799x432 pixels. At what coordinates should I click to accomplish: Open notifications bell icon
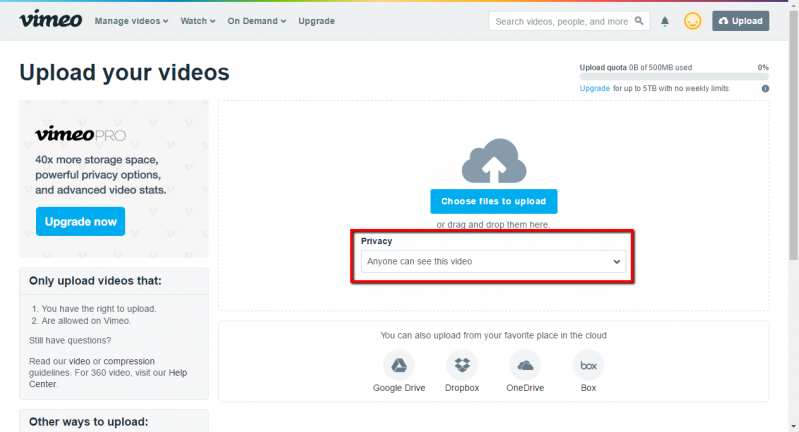coord(665,21)
